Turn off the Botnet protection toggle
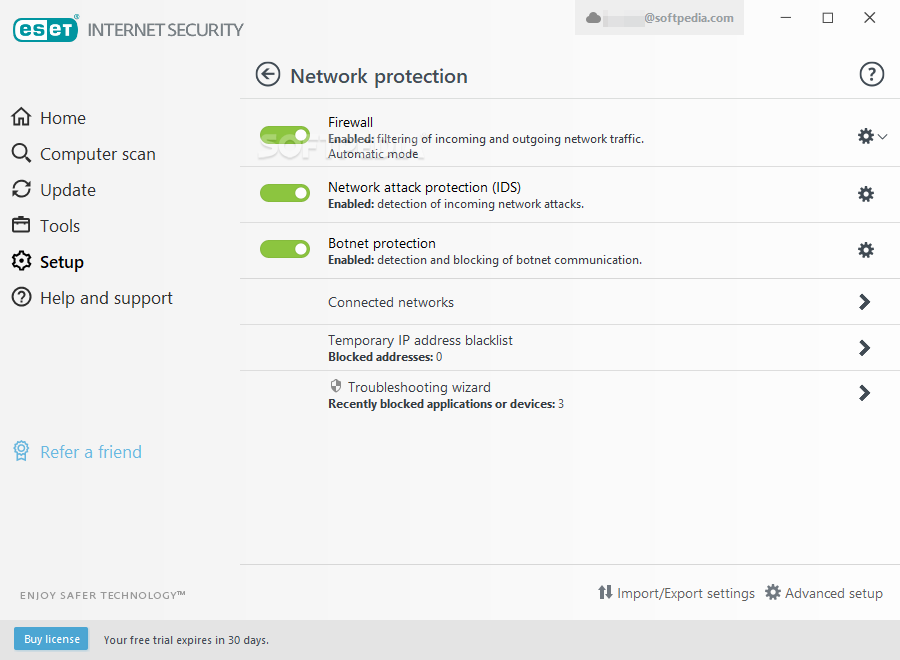Image resolution: width=900 pixels, height=660 pixels. (x=285, y=249)
